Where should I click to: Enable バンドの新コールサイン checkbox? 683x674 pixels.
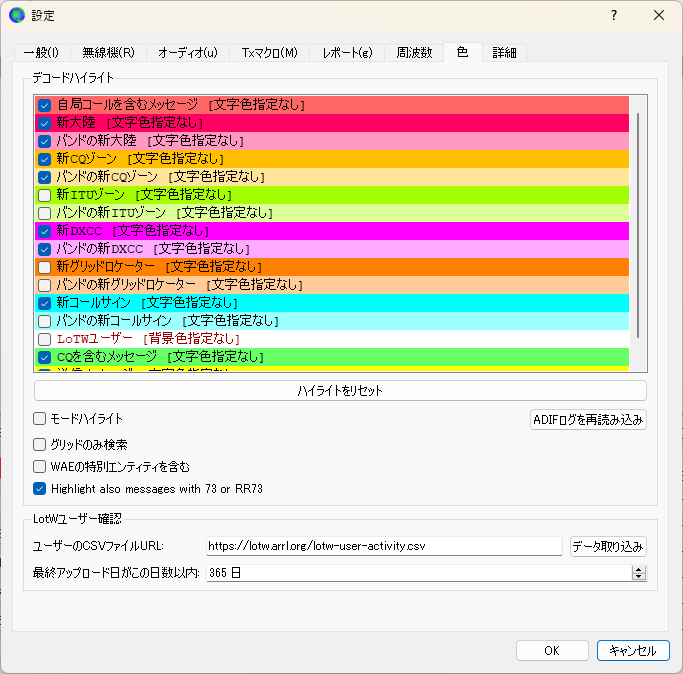(44, 321)
